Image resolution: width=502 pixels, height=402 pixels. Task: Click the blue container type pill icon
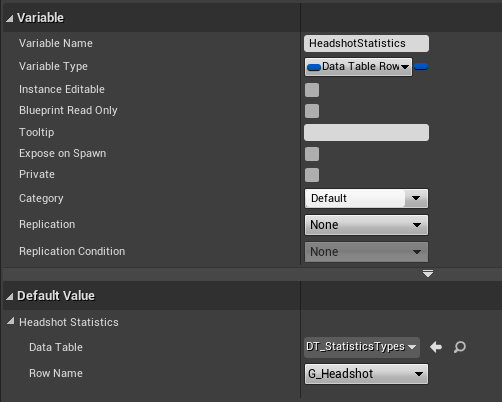(421, 67)
